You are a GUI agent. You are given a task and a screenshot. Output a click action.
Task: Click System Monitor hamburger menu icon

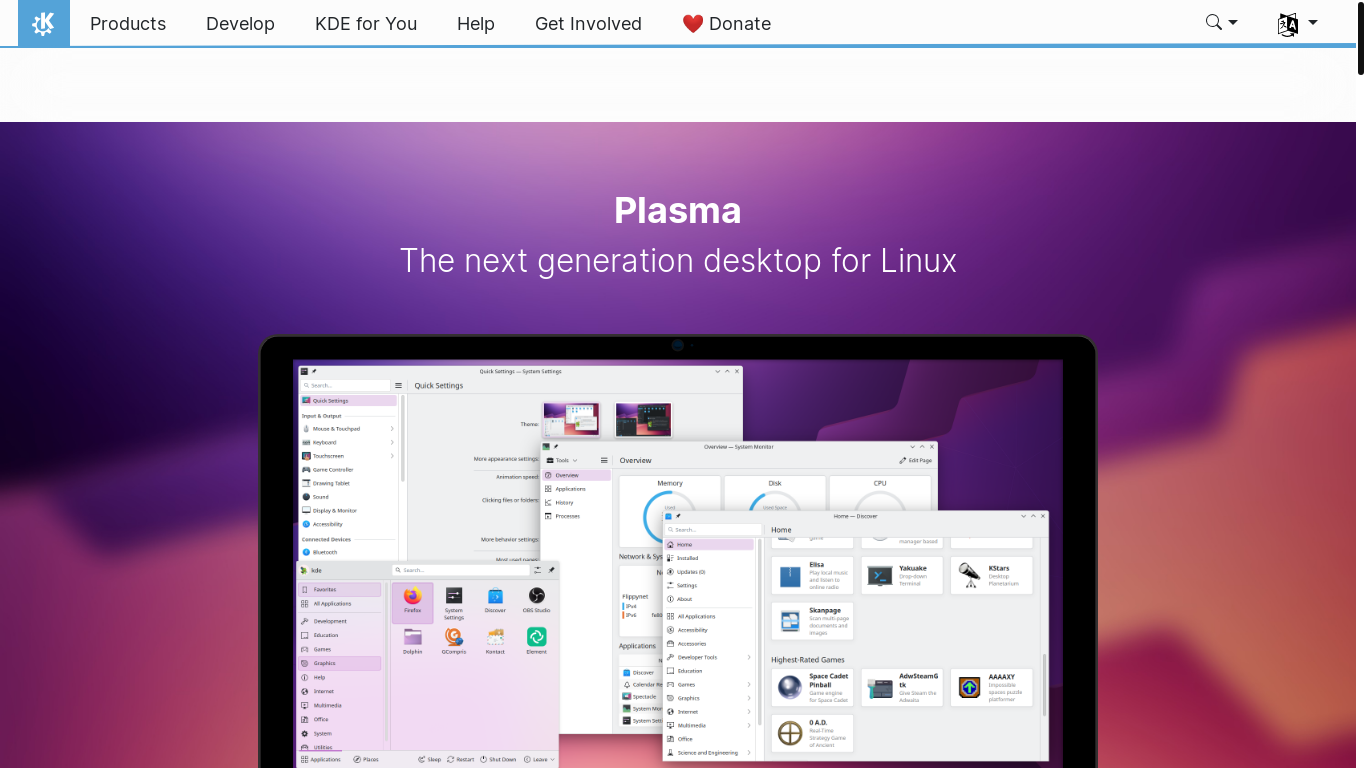coord(603,460)
